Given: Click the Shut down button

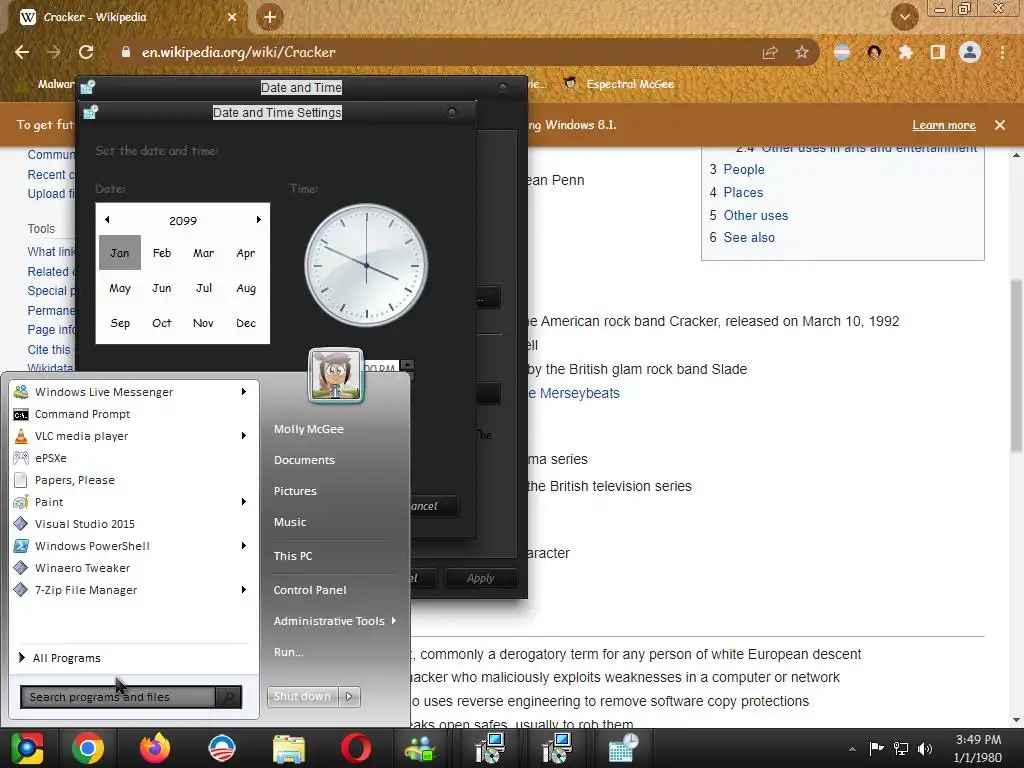Looking at the screenshot, I should (x=302, y=697).
